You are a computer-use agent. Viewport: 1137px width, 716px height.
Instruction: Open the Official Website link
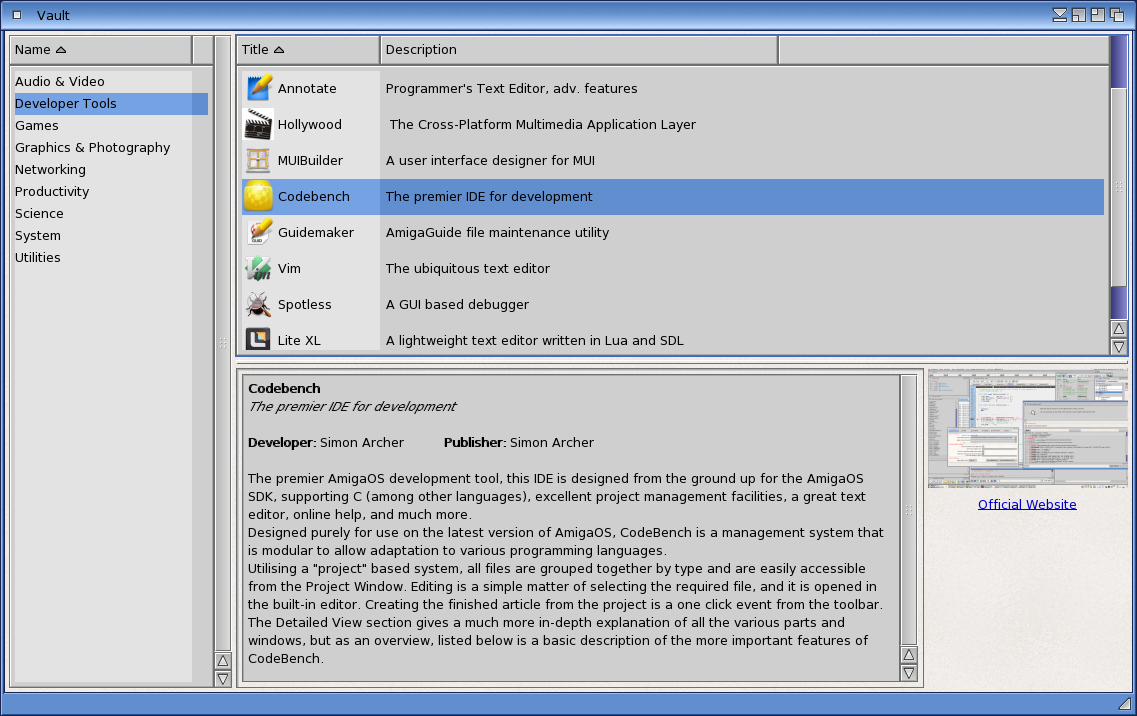coord(1027,505)
